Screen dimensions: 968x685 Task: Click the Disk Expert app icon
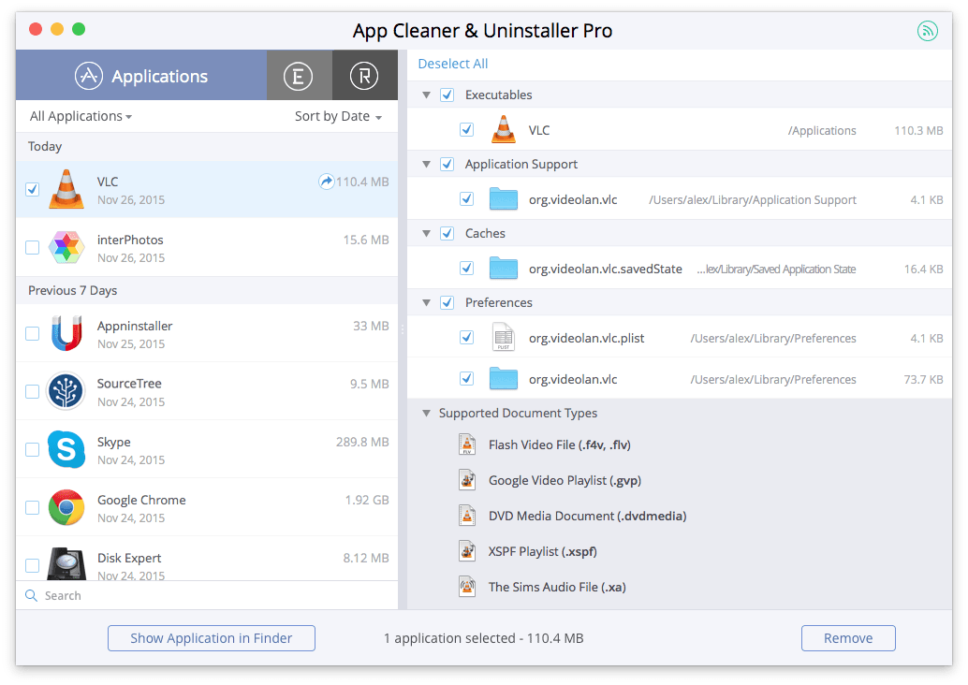[x=66, y=563]
